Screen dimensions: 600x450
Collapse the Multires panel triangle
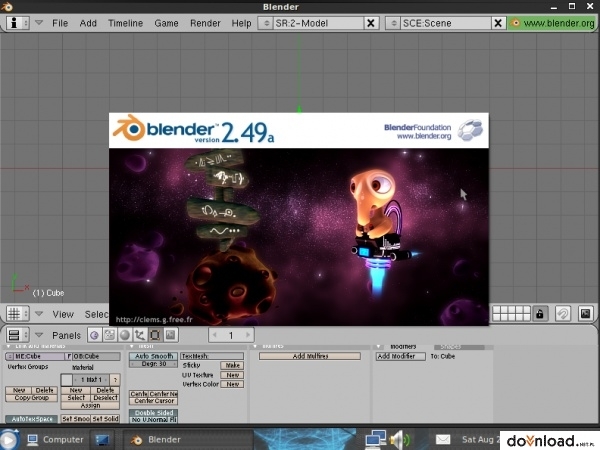255,346
